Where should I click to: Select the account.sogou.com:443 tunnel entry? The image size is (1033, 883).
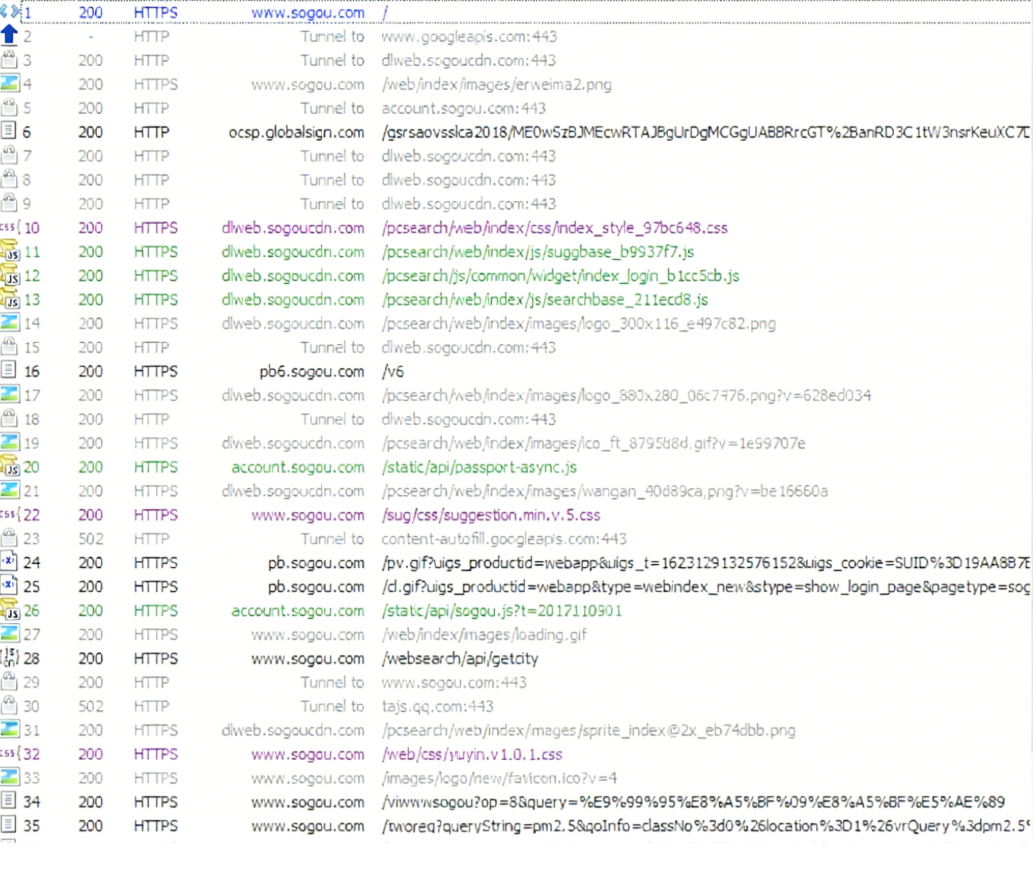(464, 108)
